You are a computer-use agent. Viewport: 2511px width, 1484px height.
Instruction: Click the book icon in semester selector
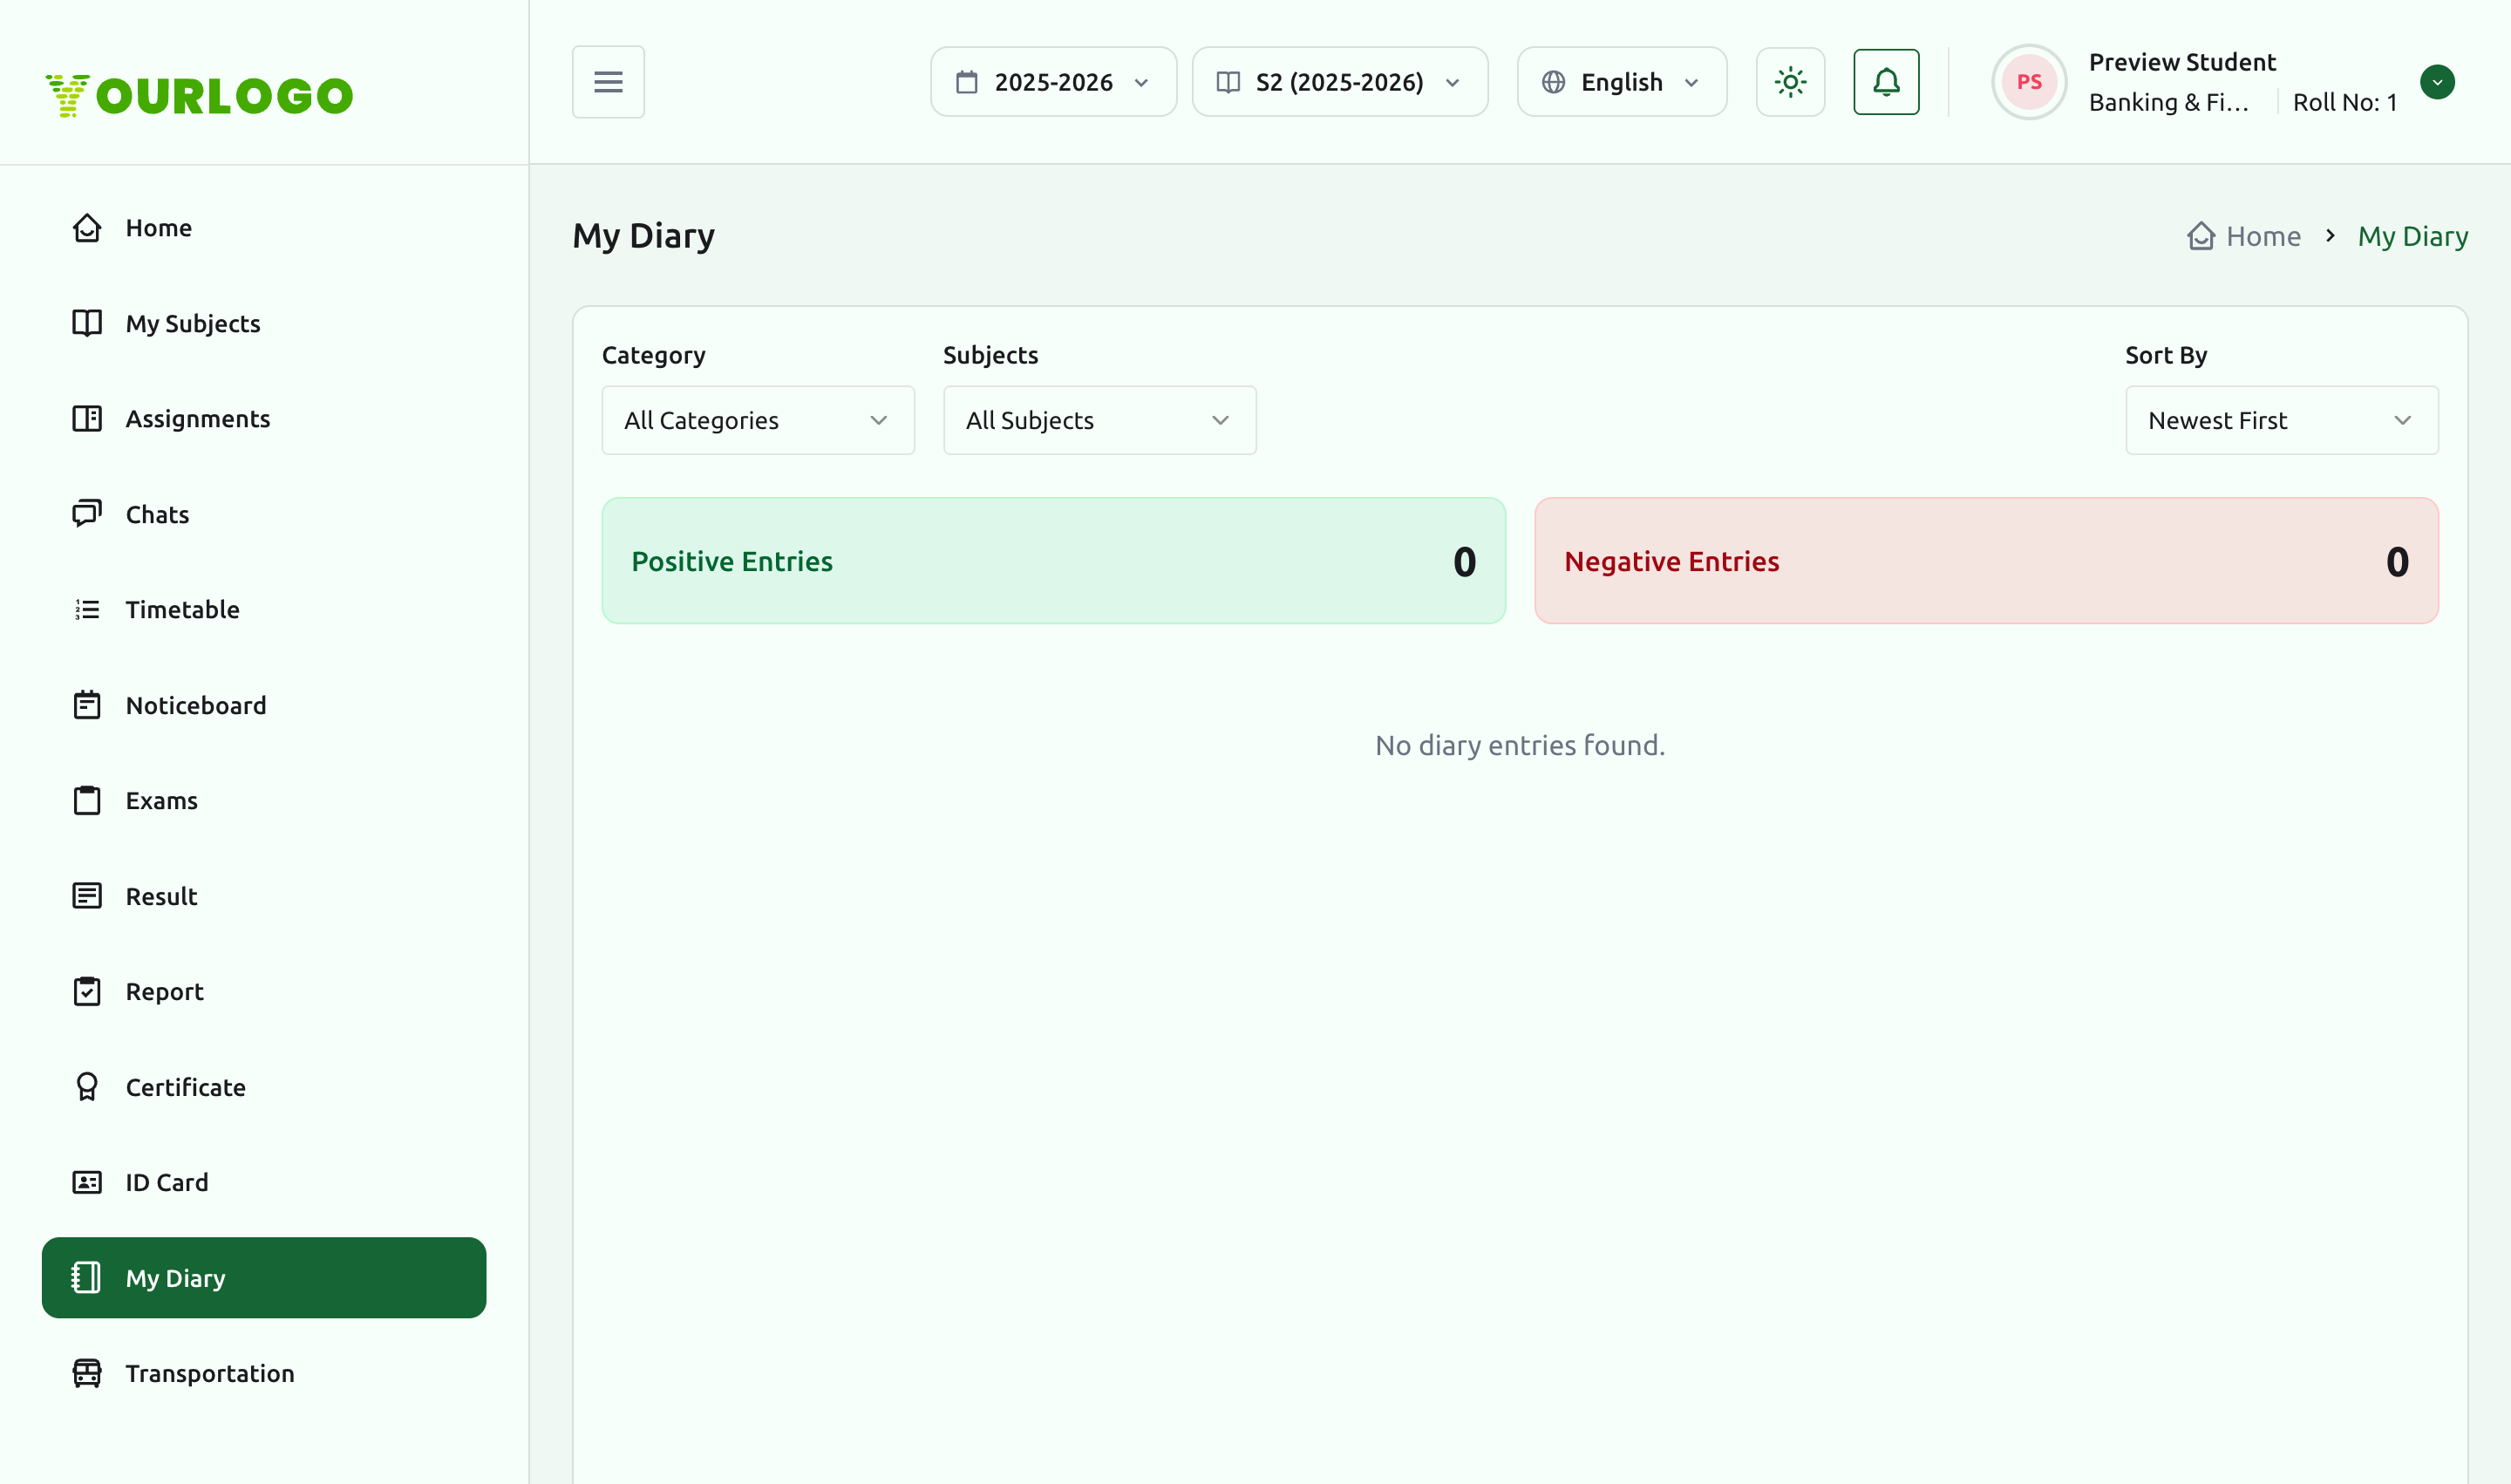[1228, 82]
